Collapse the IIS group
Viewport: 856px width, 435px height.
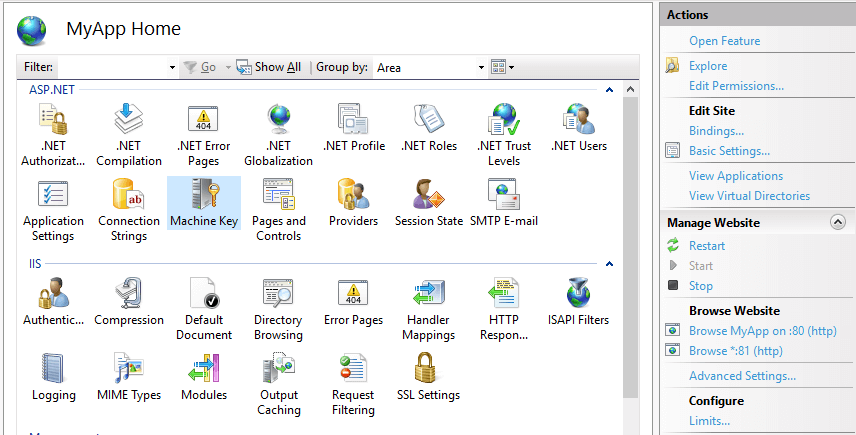tap(609, 264)
